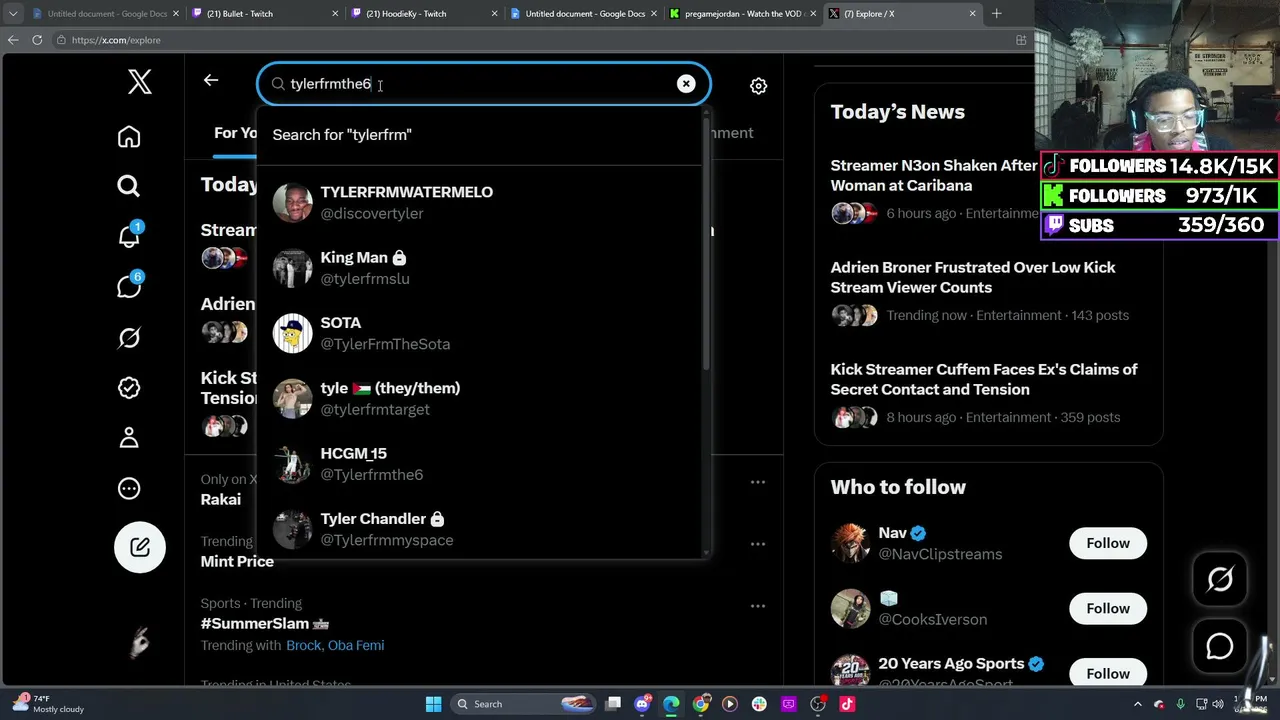Choose the King Man @tylerfrmslu suggestion

(480, 268)
